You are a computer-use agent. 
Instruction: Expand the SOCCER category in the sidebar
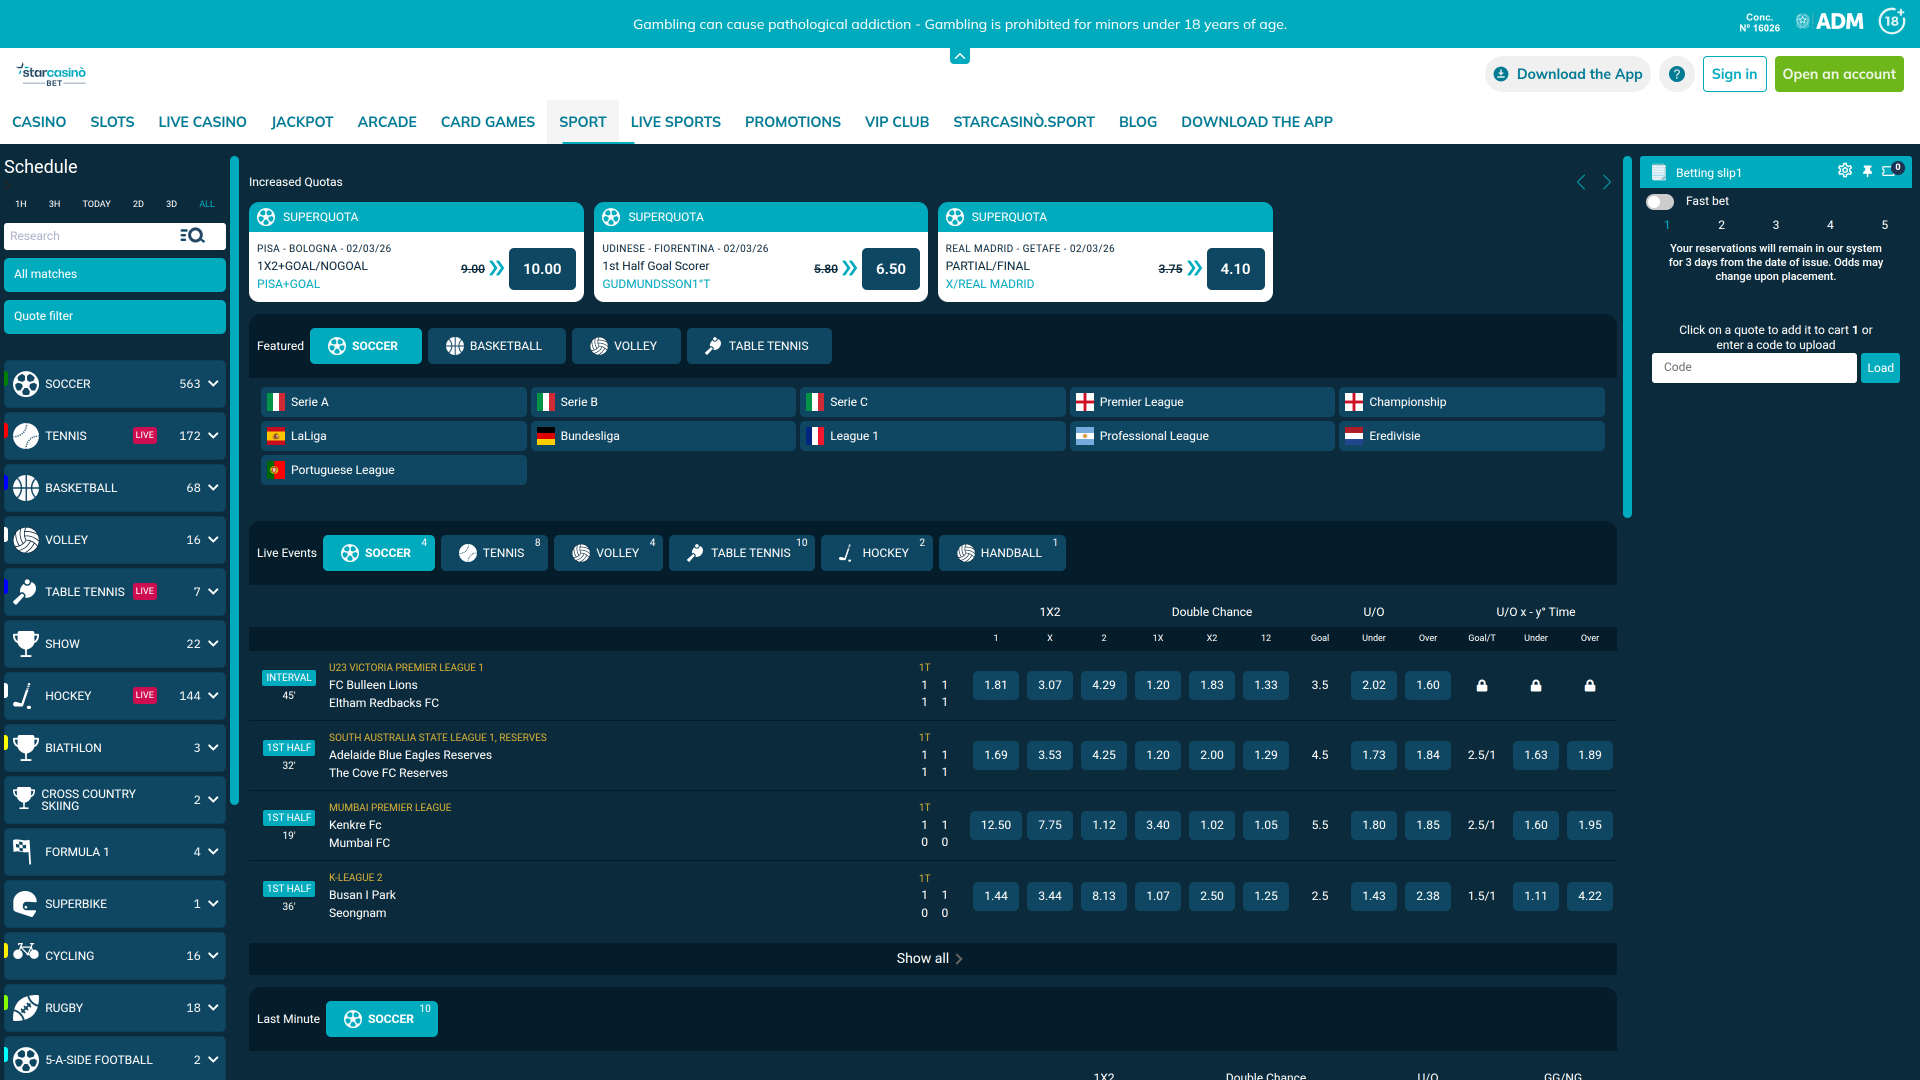pos(212,383)
